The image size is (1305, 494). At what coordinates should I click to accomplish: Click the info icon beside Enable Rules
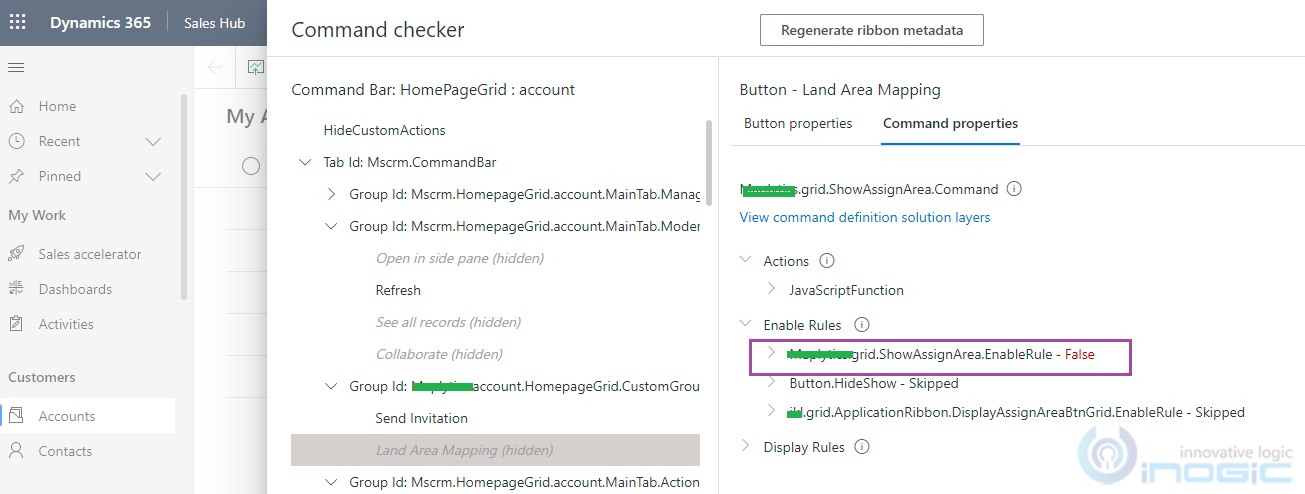862,325
